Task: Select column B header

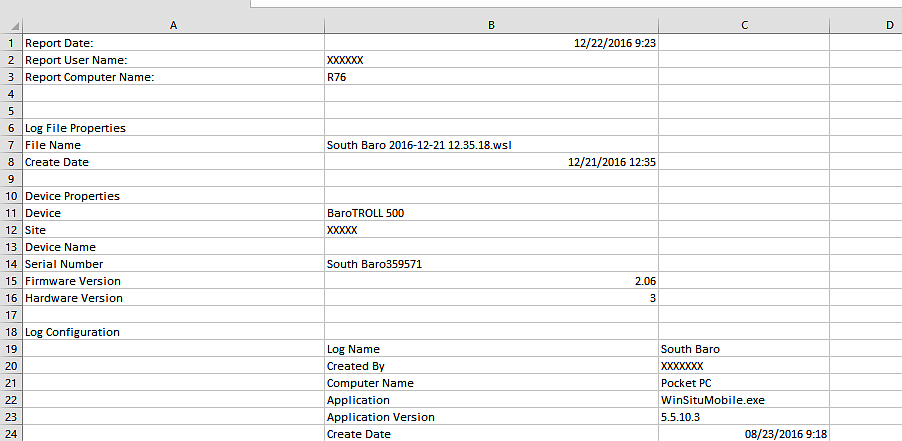Action: coord(491,25)
